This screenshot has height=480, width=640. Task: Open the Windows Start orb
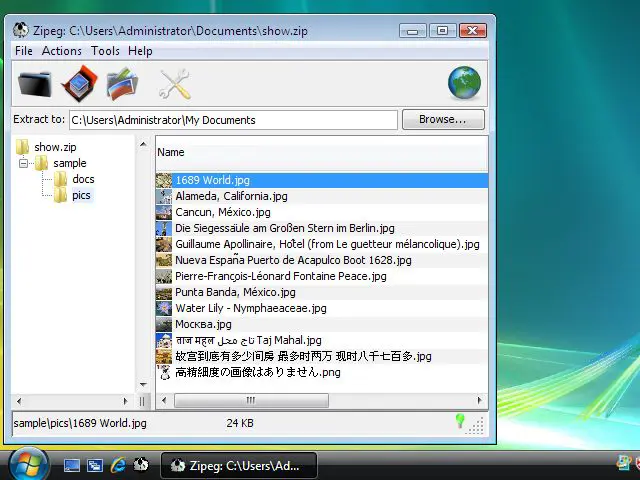click(29, 465)
